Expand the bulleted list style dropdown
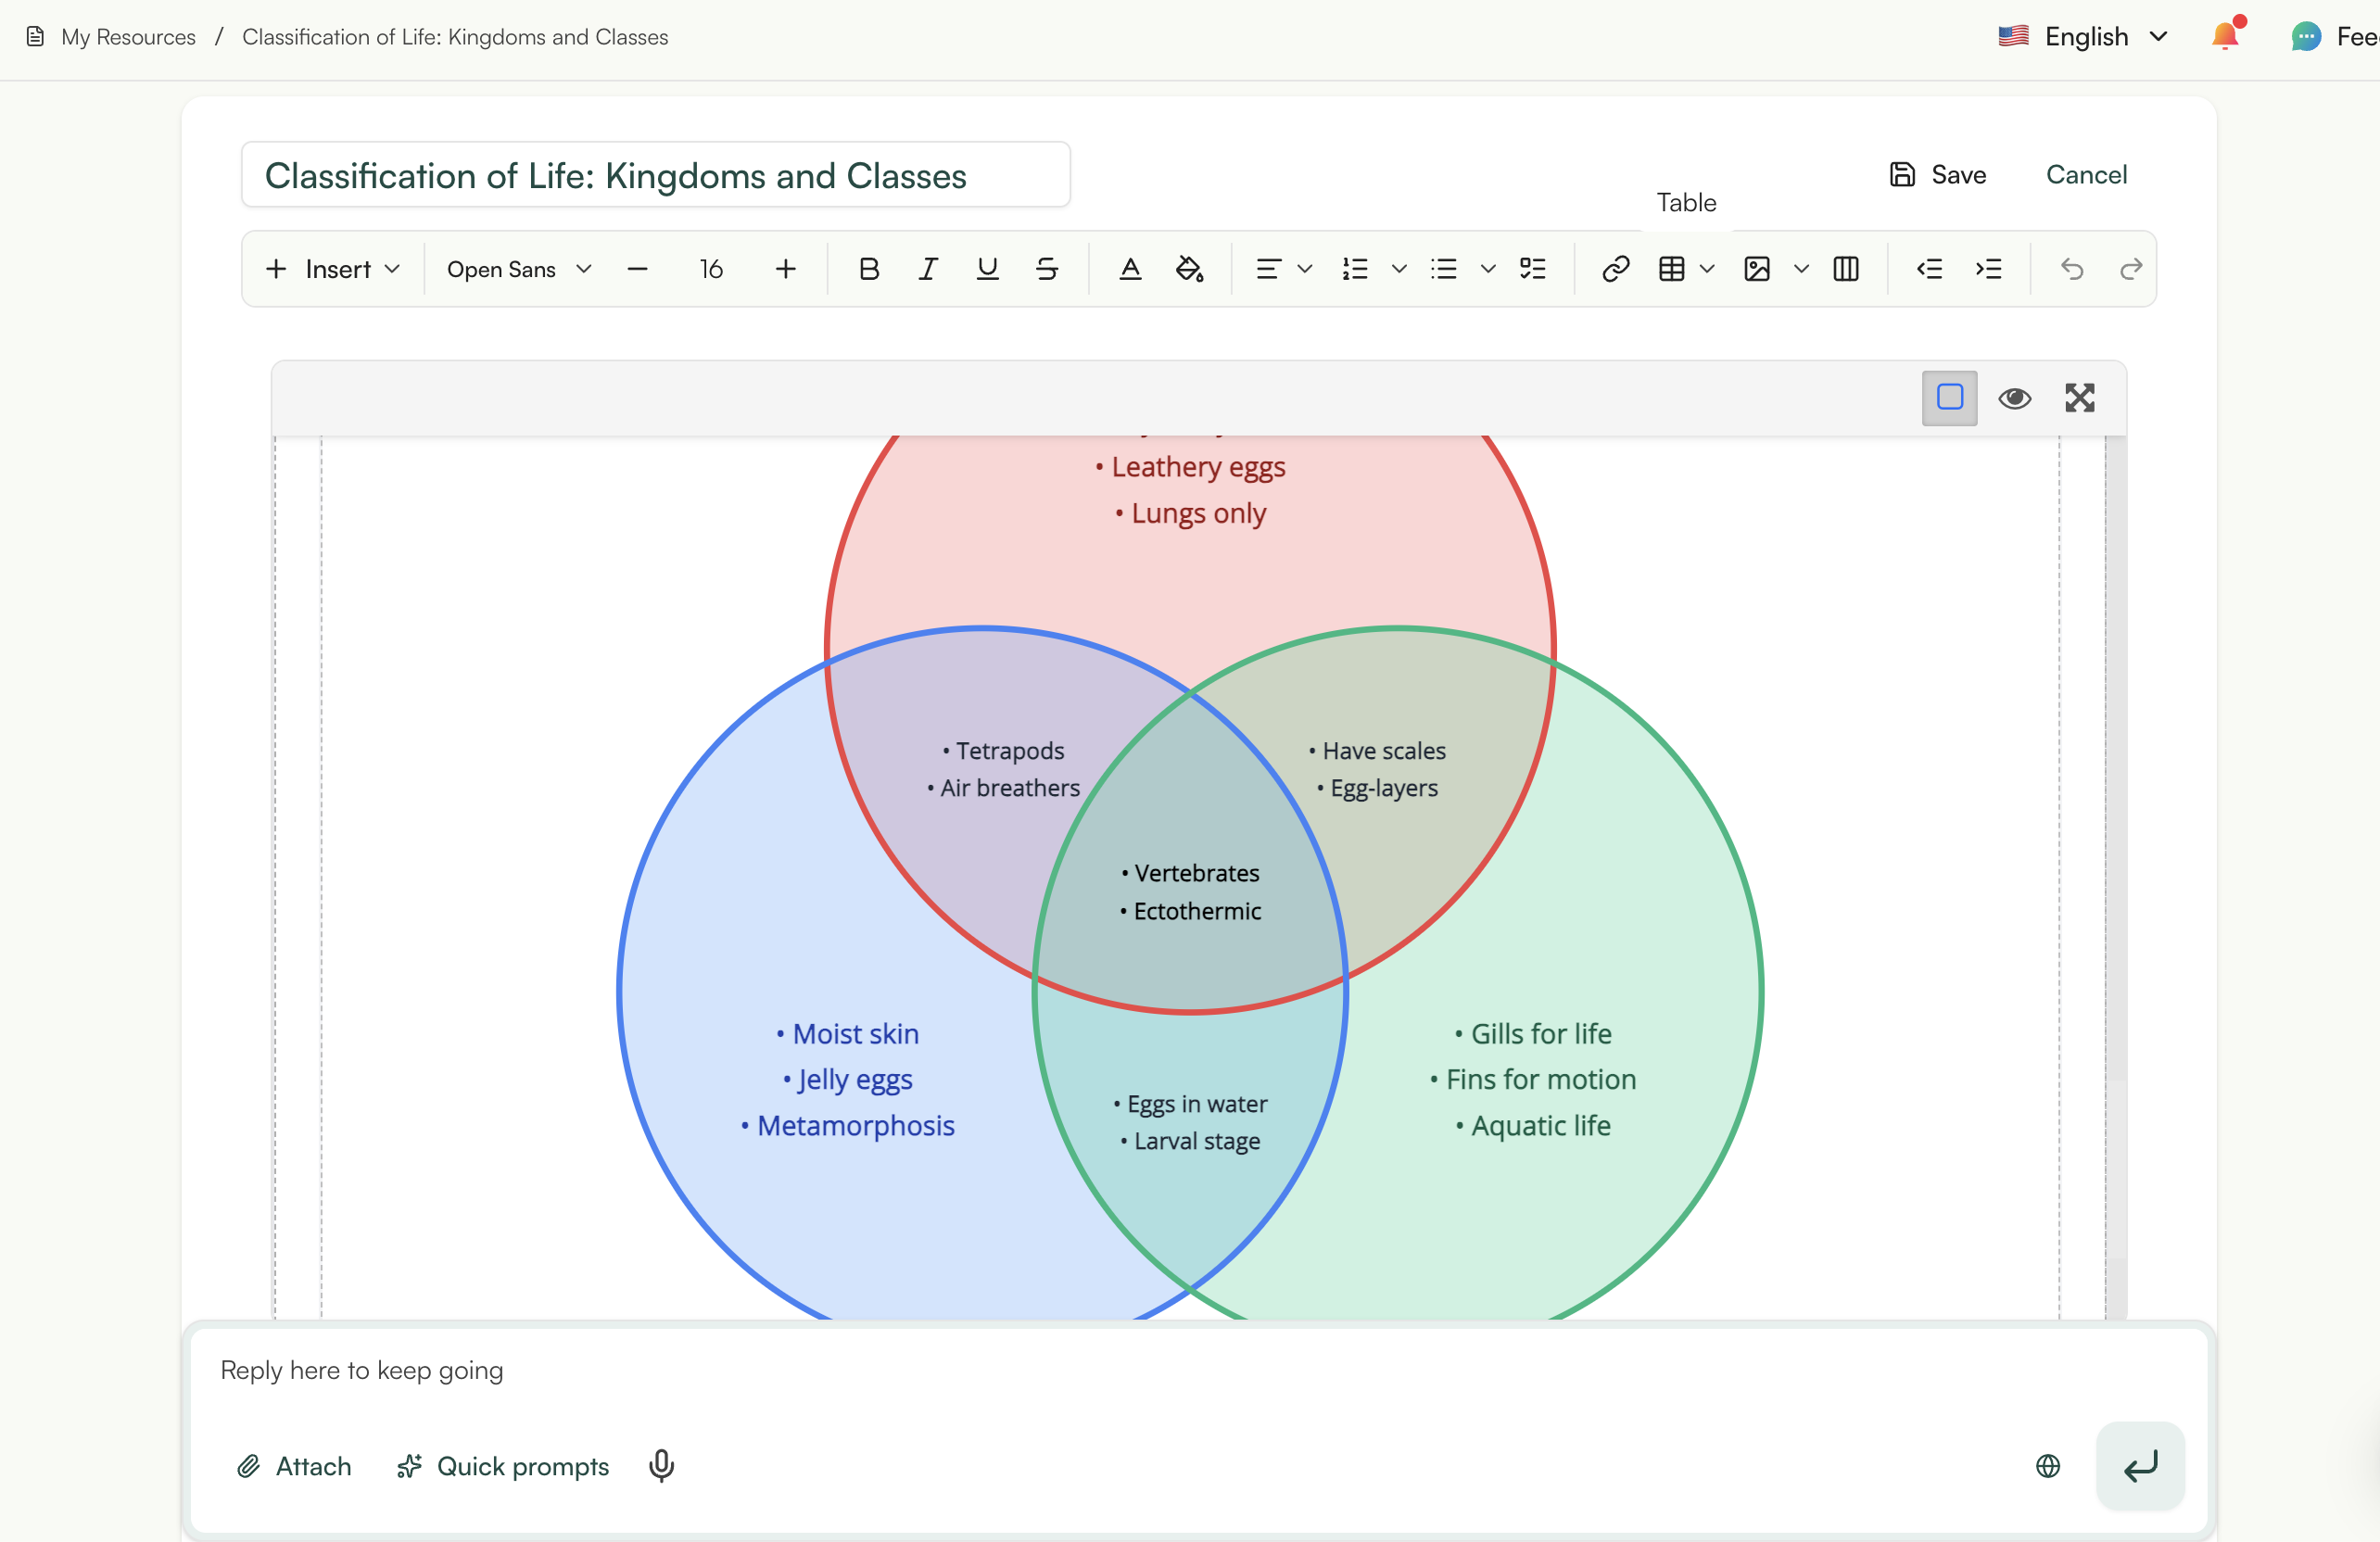 pos(1488,269)
